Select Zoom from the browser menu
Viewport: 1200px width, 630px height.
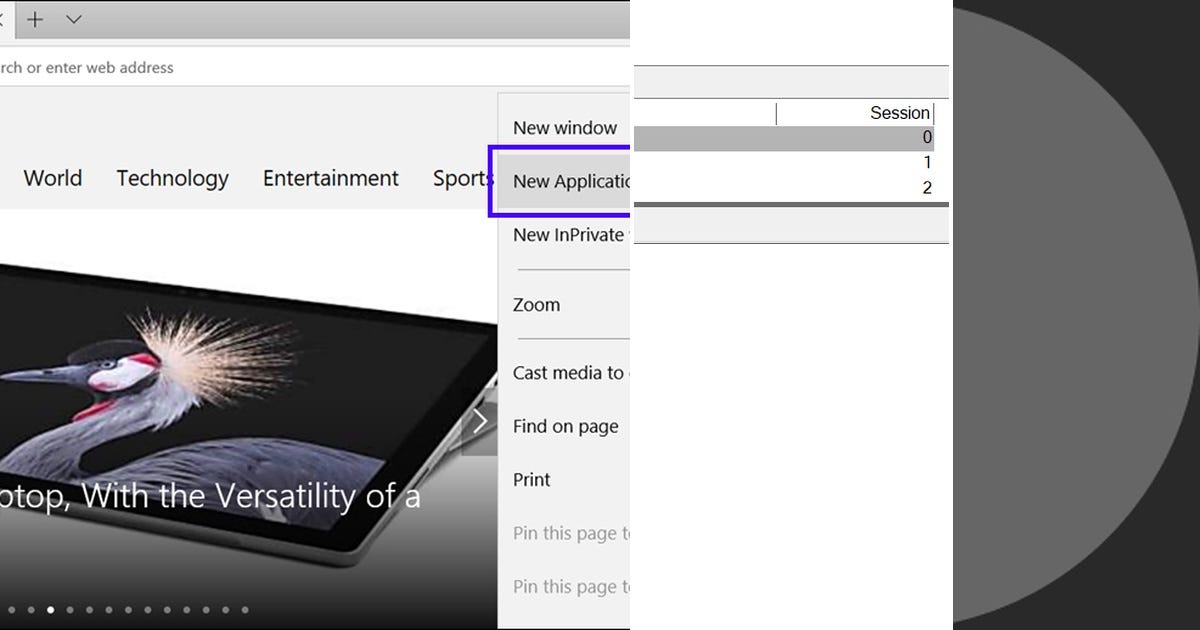[x=536, y=304]
